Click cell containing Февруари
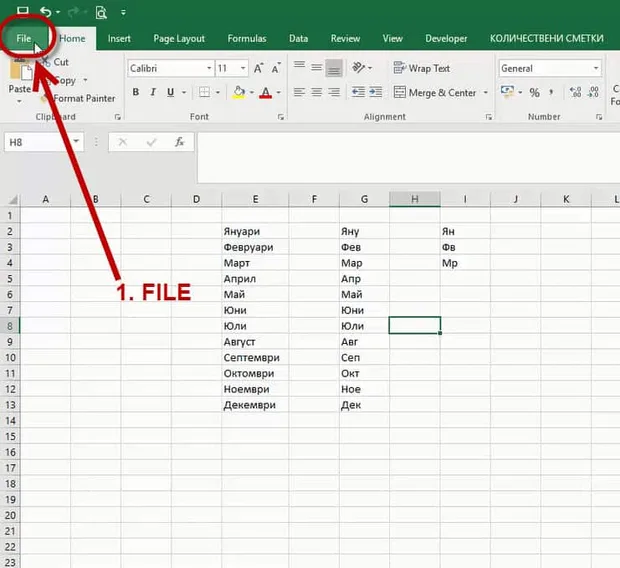Viewport: 620px width, 568px height. click(255, 247)
